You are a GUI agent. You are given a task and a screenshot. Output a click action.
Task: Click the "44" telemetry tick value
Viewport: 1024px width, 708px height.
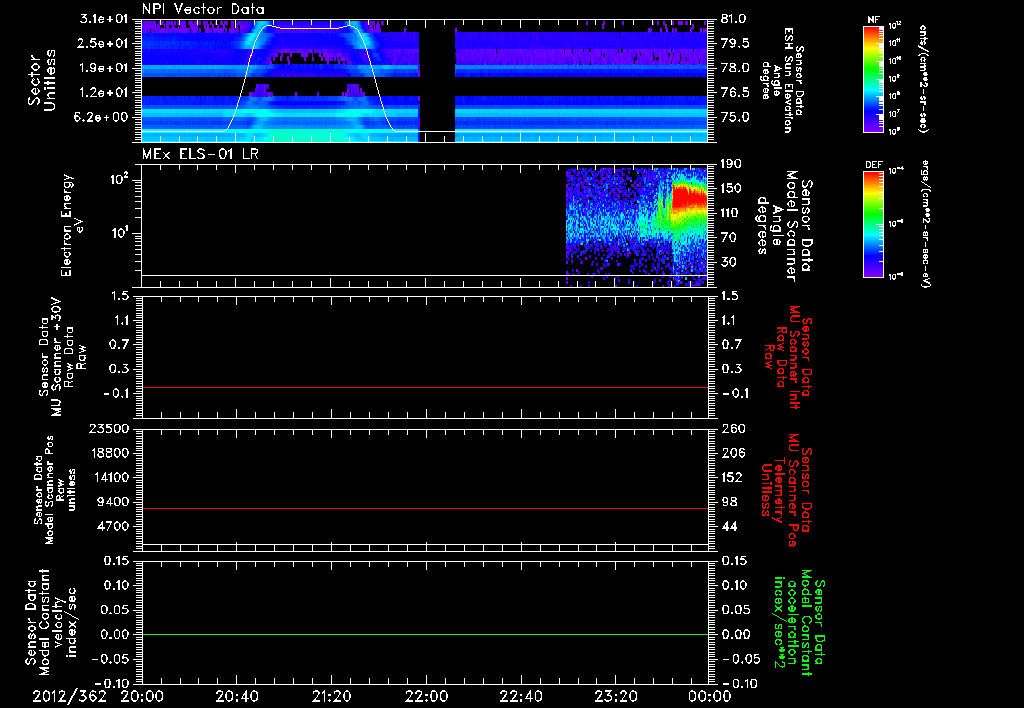(x=728, y=526)
